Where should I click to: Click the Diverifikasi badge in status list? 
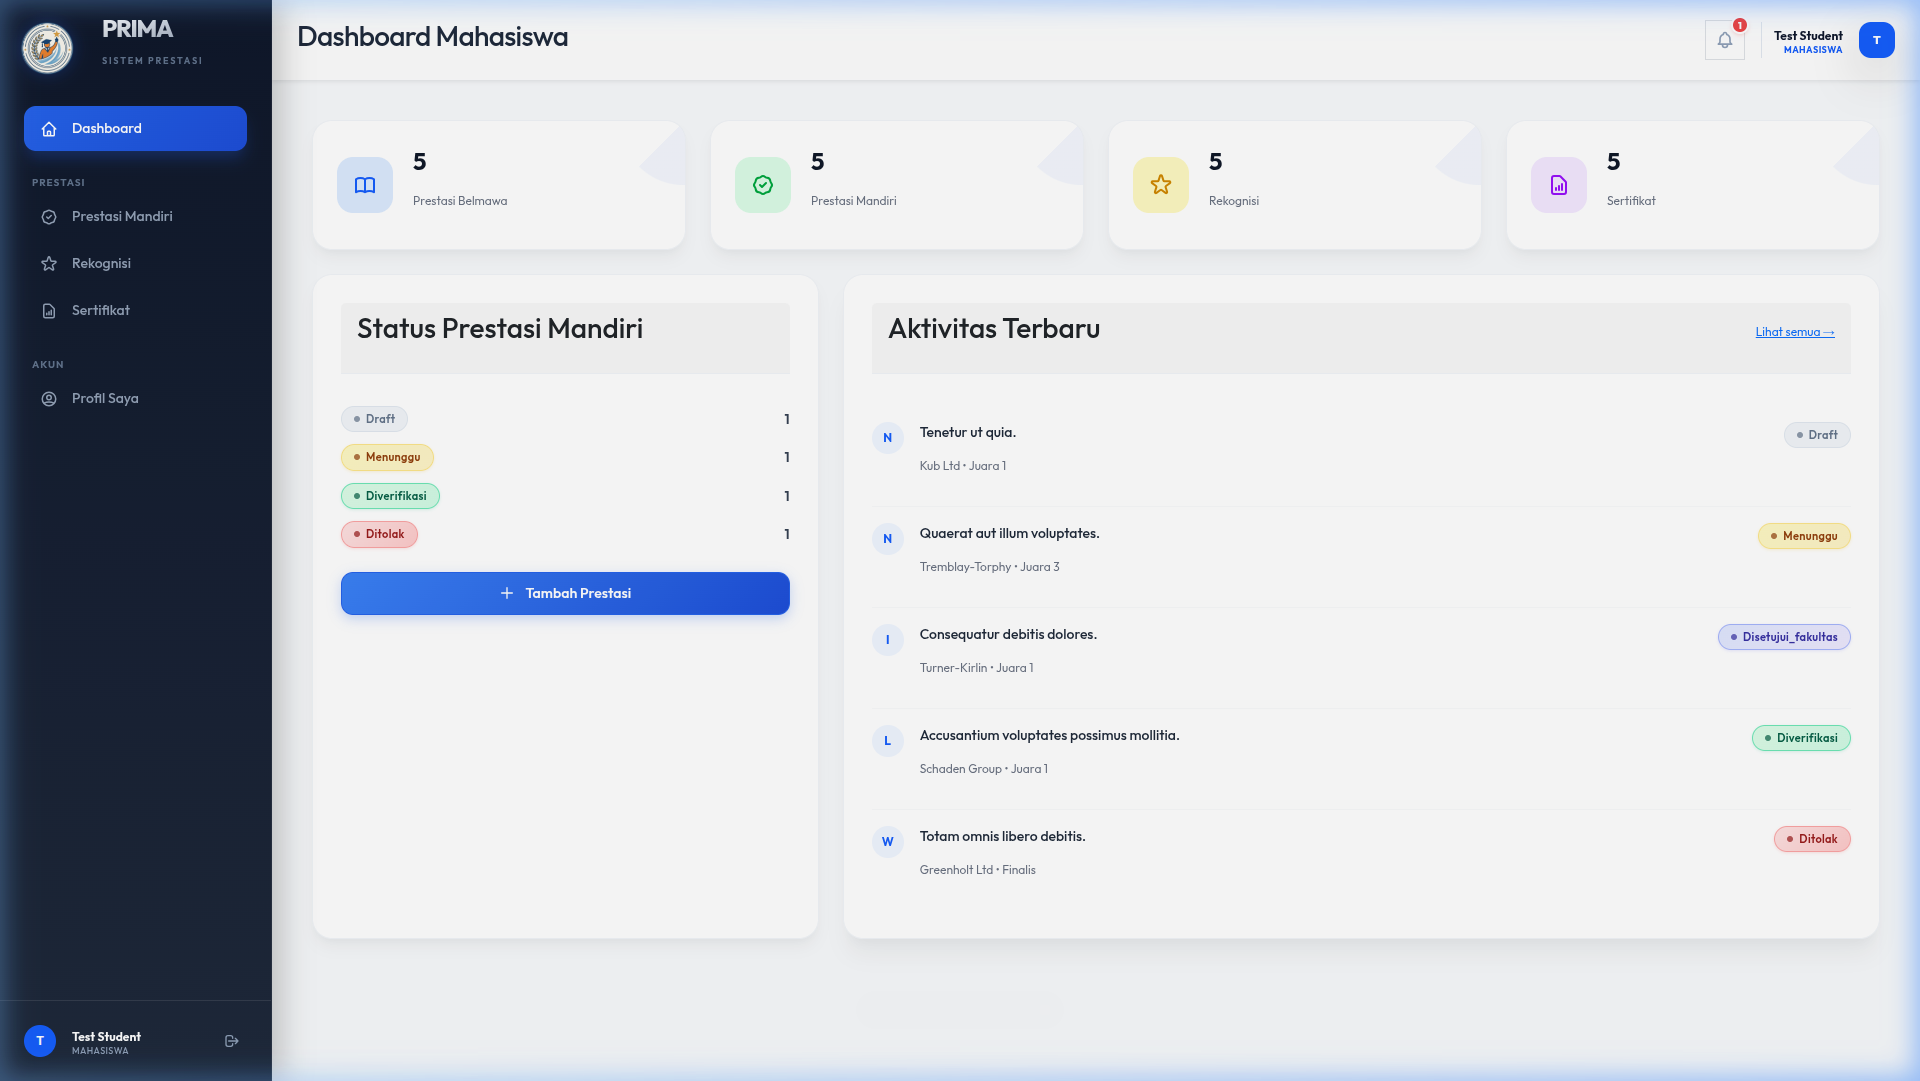(x=390, y=496)
